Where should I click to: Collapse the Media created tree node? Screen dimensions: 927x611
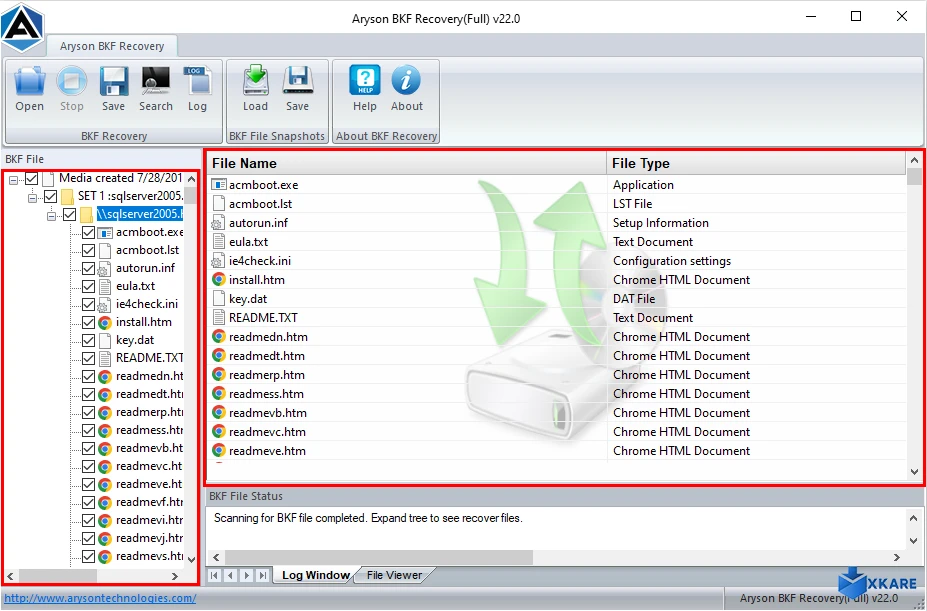tap(14, 179)
